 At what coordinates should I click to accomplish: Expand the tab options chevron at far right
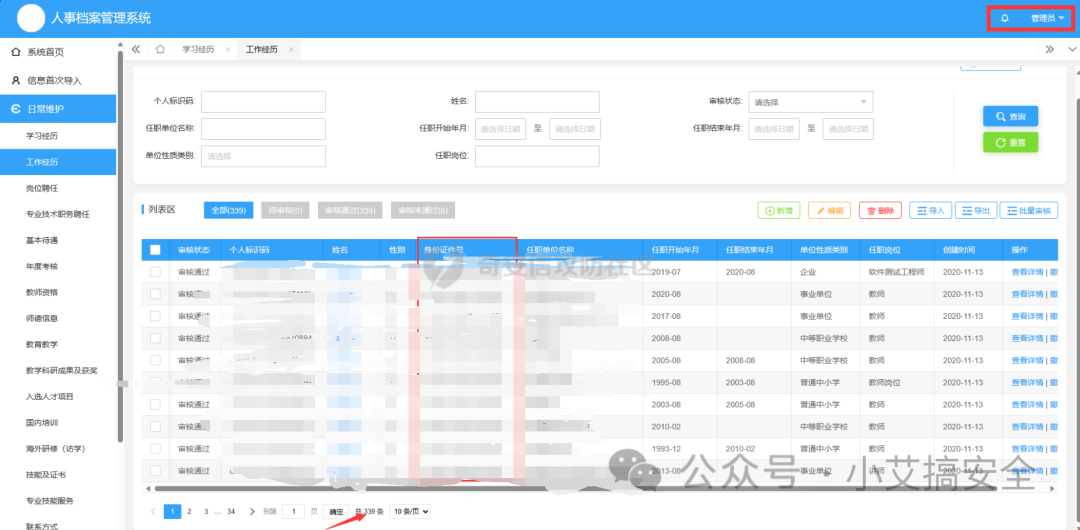(x=1072, y=50)
